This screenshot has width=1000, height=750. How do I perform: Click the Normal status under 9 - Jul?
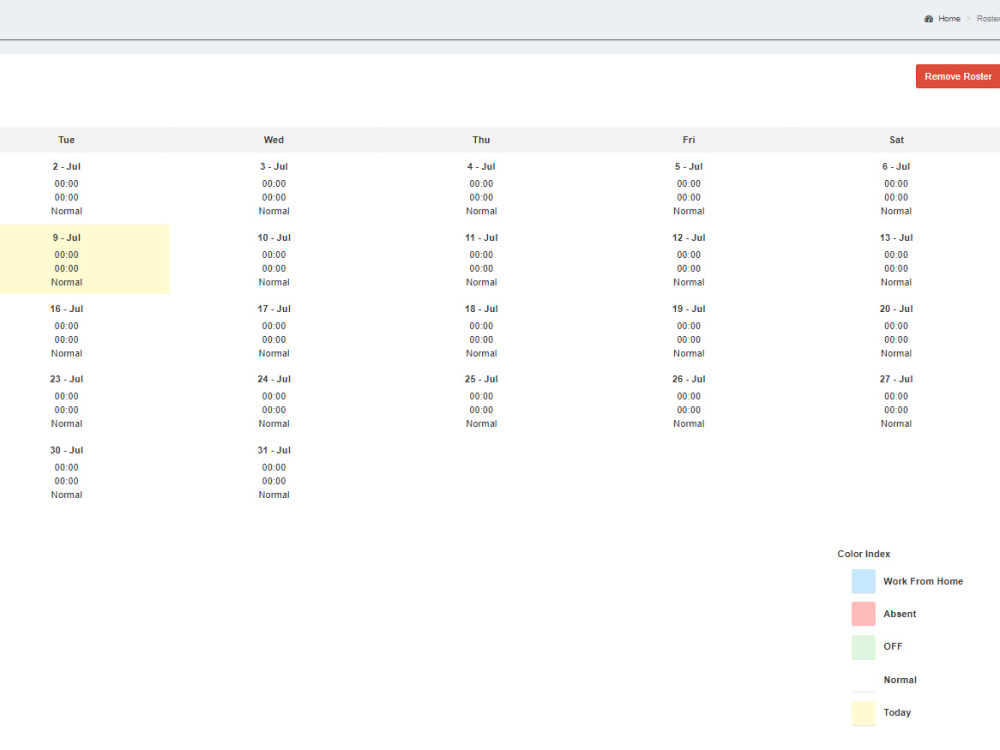pos(66,282)
